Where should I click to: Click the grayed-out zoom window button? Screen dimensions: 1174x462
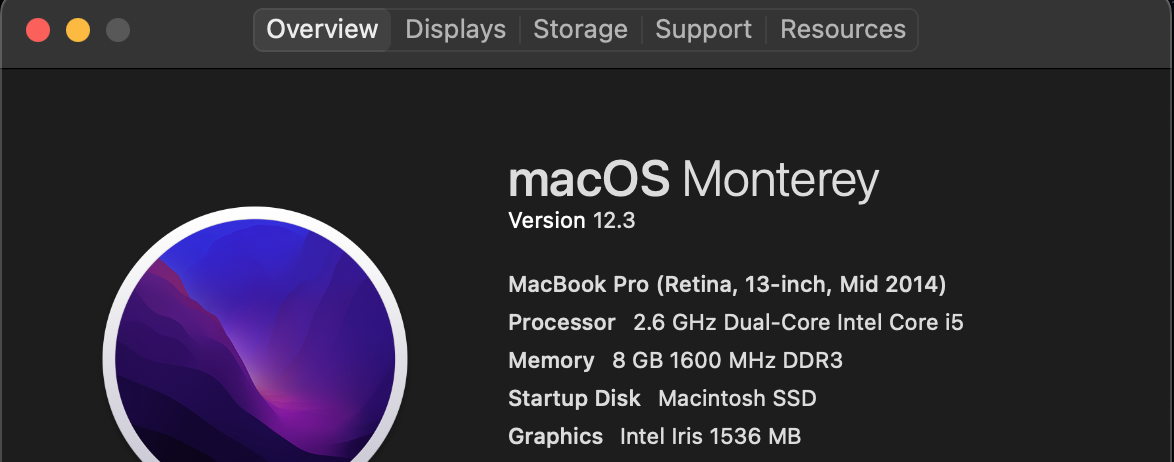[x=118, y=30]
